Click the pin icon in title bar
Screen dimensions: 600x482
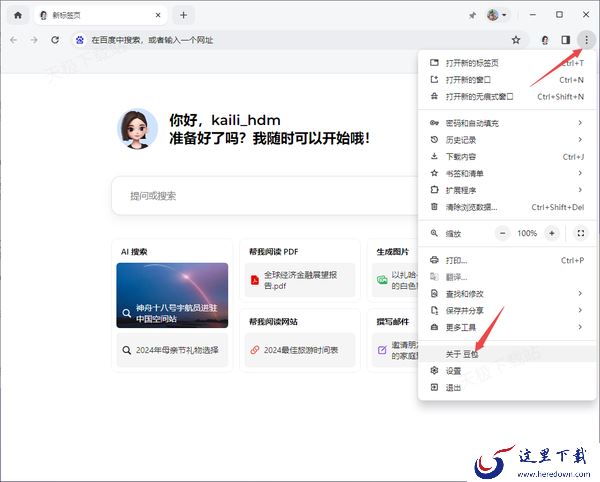pyautogui.click(x=472, y=15)
